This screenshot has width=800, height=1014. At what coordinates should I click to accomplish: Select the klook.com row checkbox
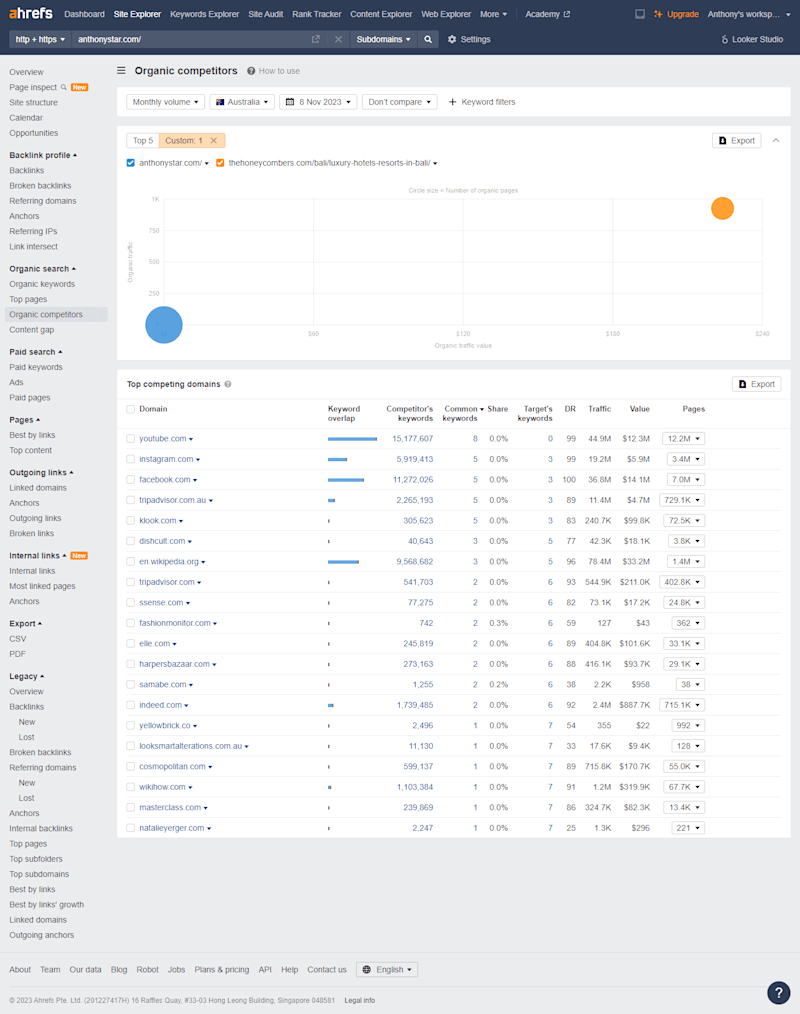pos(131,521)
